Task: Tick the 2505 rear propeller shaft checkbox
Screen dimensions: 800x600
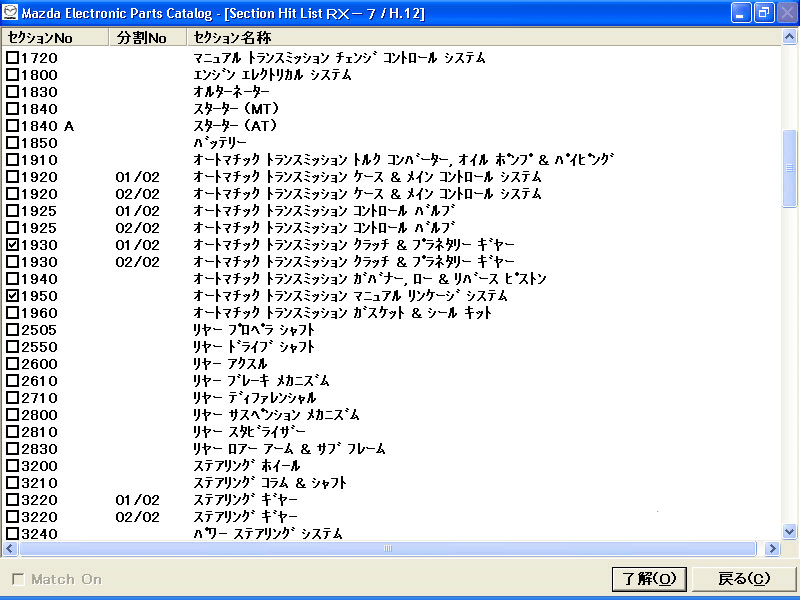Action: [12, 330]
